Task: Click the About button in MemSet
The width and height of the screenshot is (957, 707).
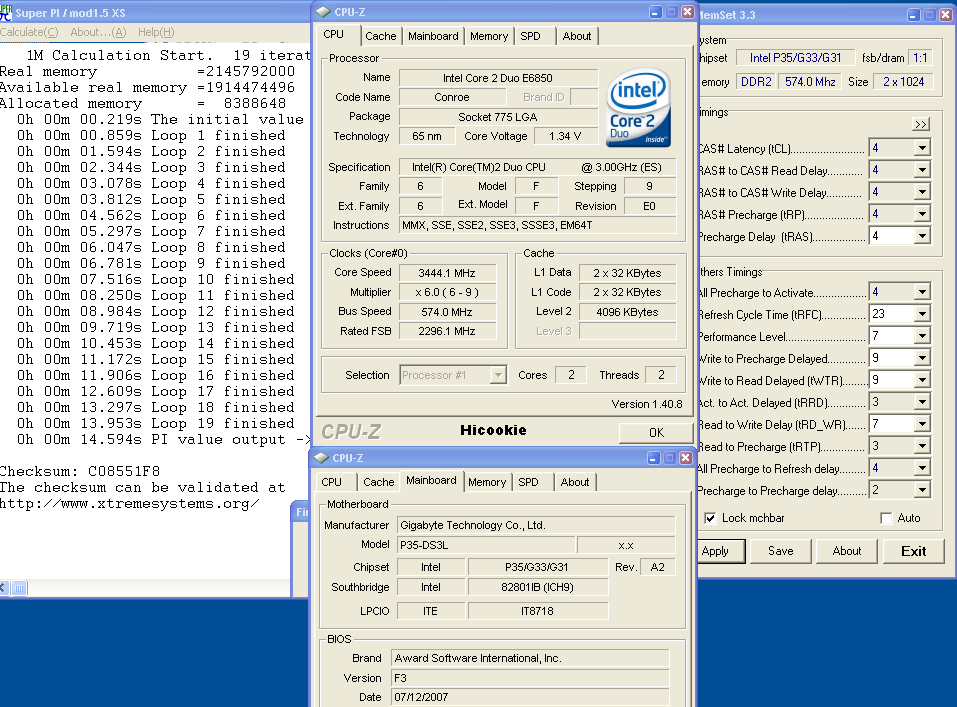Action: pyautogui.click(x=847, y=551)
